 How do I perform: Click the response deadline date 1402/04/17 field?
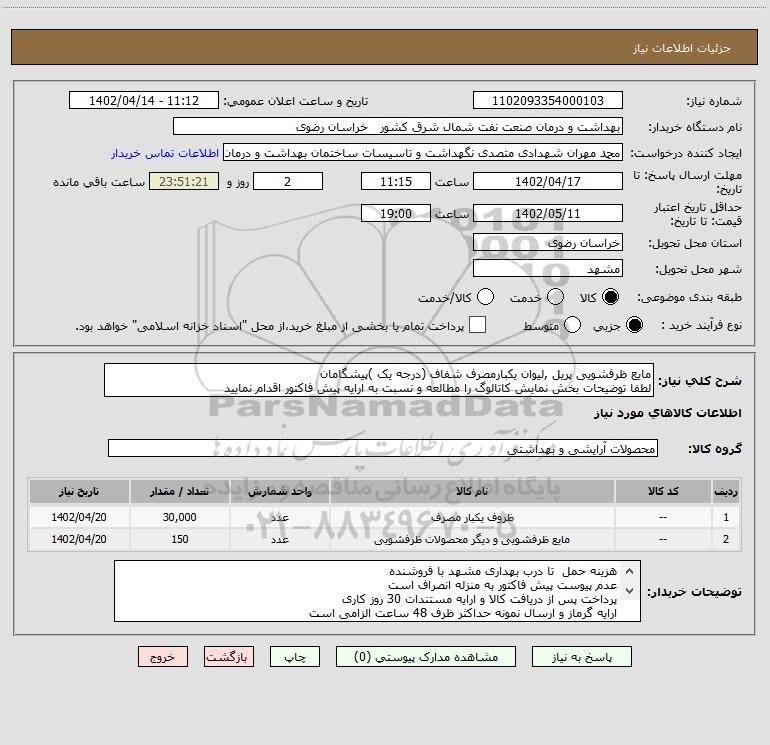point(548,182)
